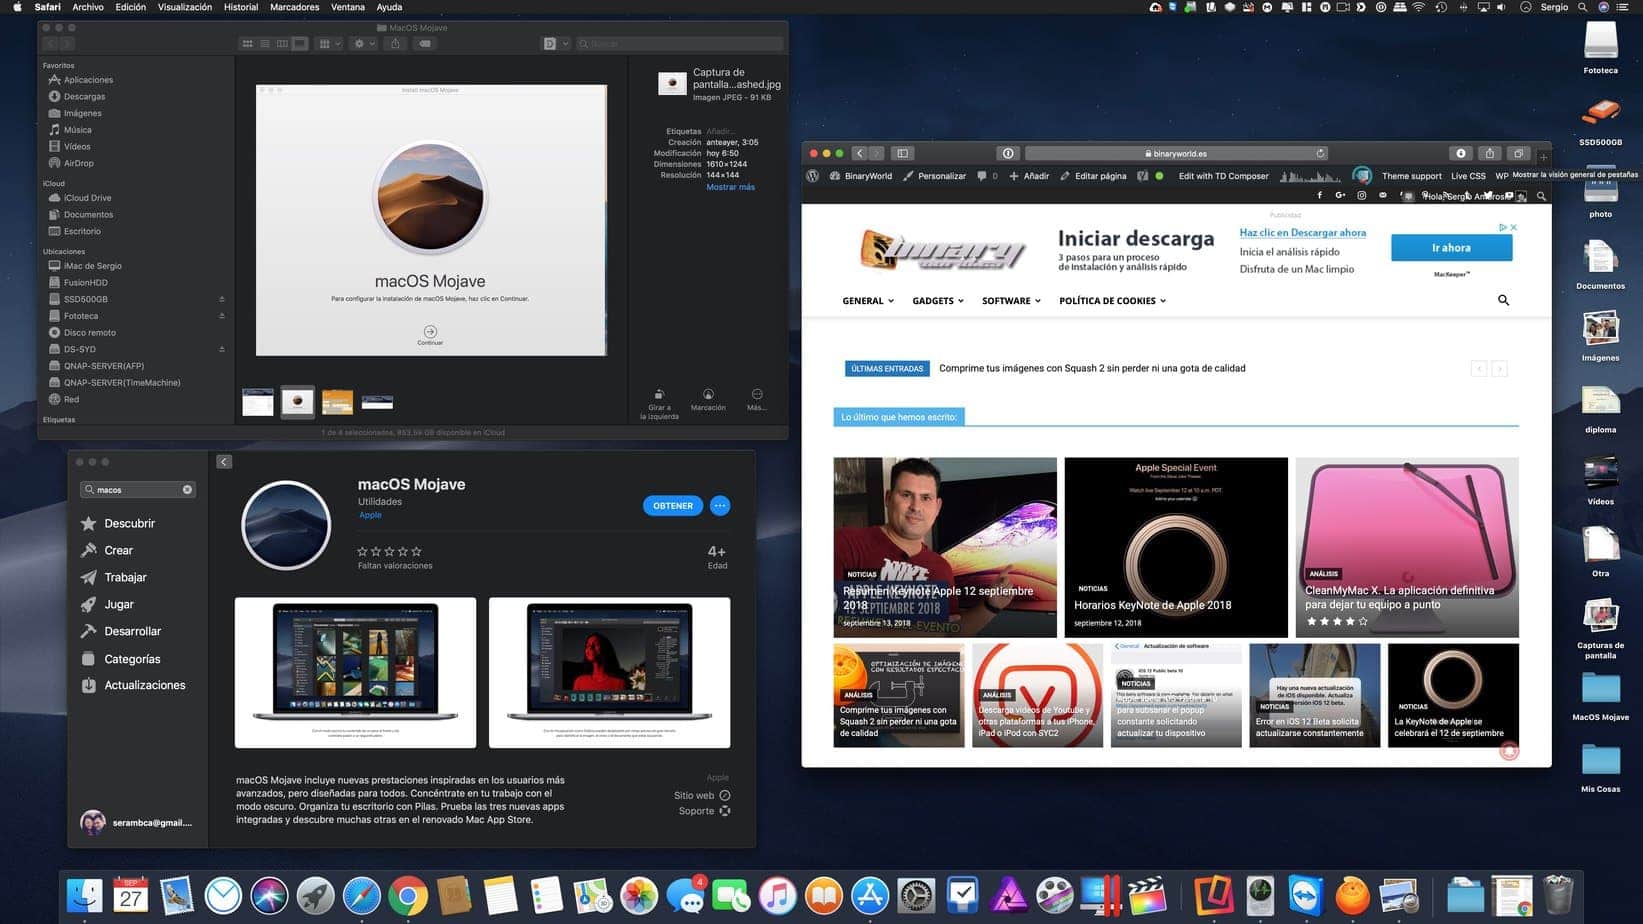
Task: Open first macOS Mojave screenshot preview
Action: tap(355, 672)
